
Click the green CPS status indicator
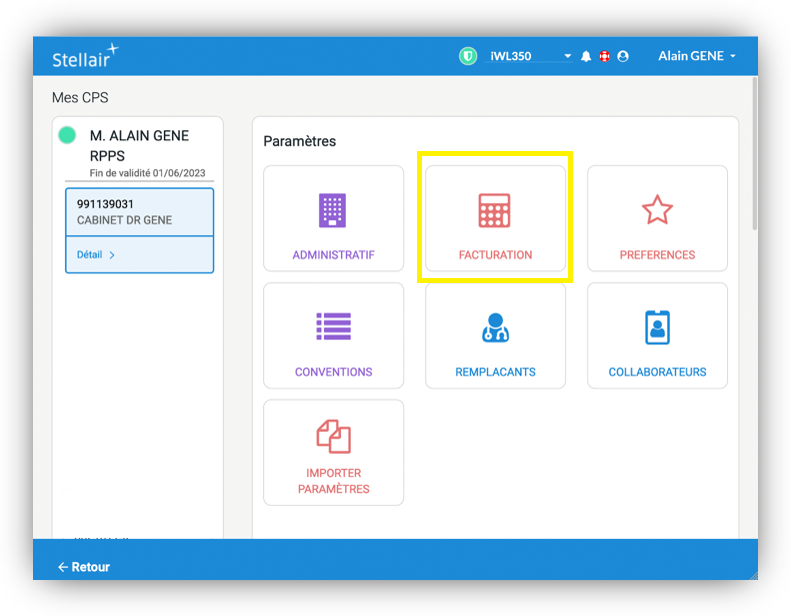[67, 135]
